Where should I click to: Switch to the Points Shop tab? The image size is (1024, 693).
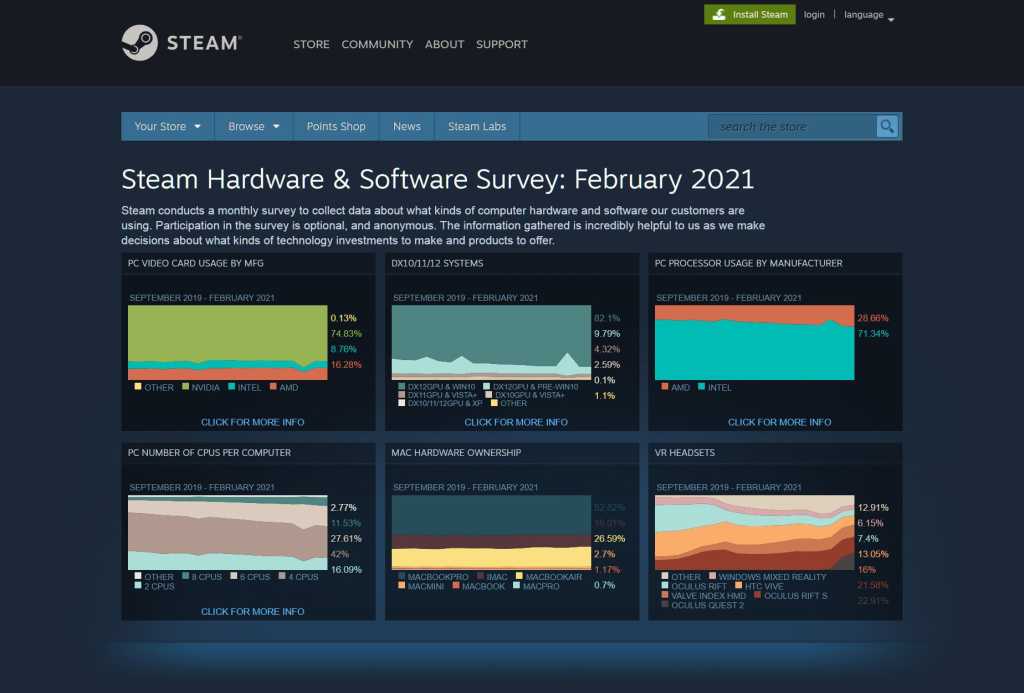(x=336, y=126)
